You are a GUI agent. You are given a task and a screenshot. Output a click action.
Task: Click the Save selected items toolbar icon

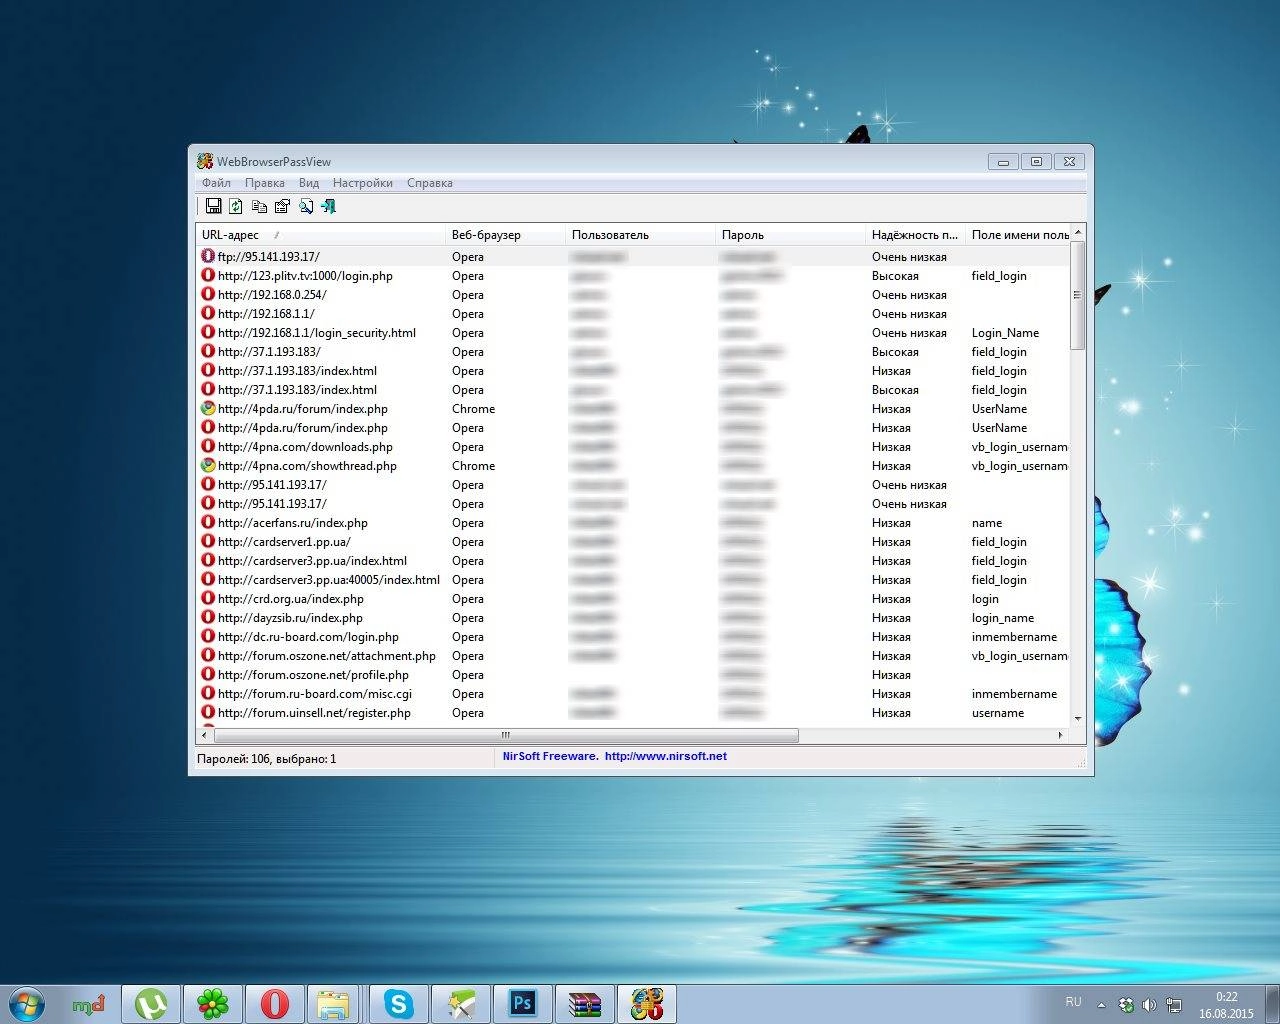(x=213, y=206)
